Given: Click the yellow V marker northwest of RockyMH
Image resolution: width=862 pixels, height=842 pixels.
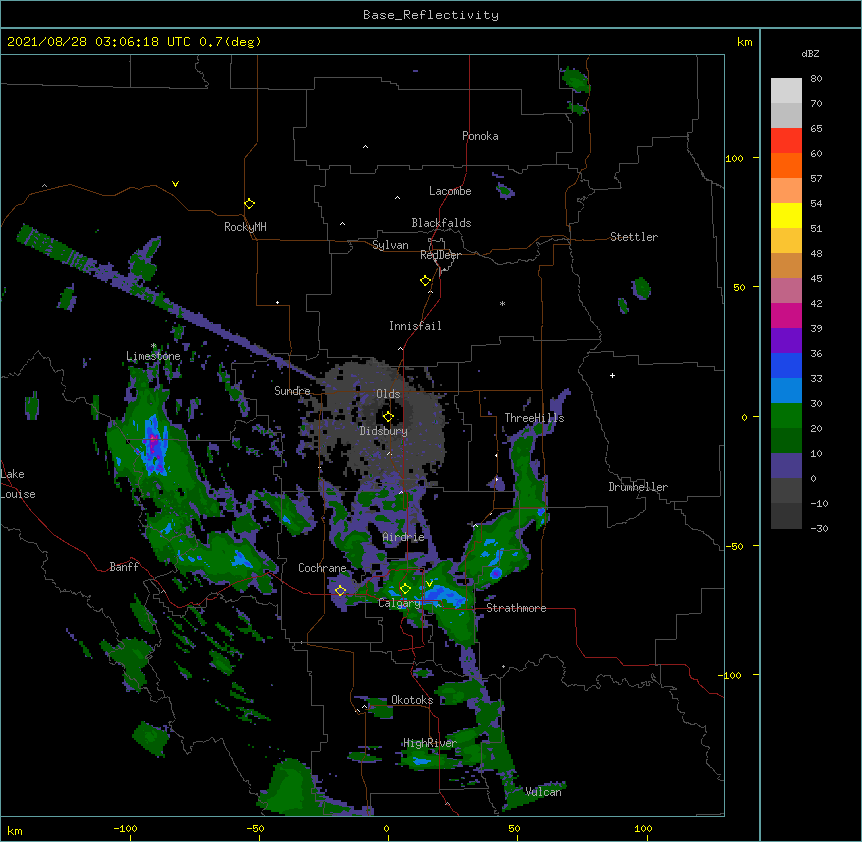Looking at the screenshot, I should (x=175, y=184).
